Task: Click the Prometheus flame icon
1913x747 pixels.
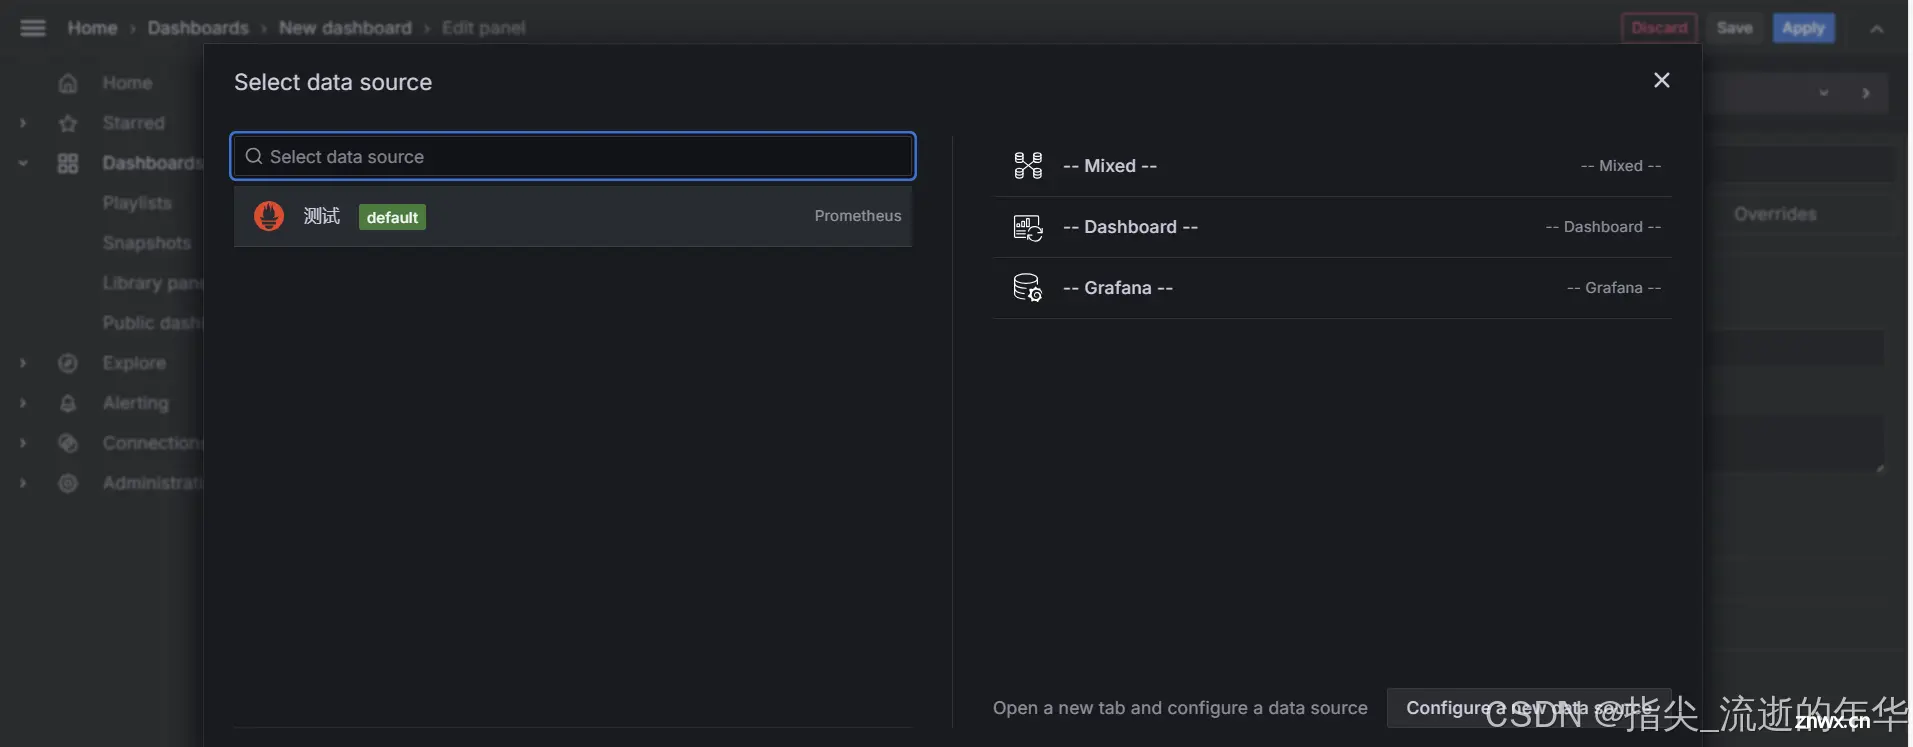Action: [x=269, y=216]
